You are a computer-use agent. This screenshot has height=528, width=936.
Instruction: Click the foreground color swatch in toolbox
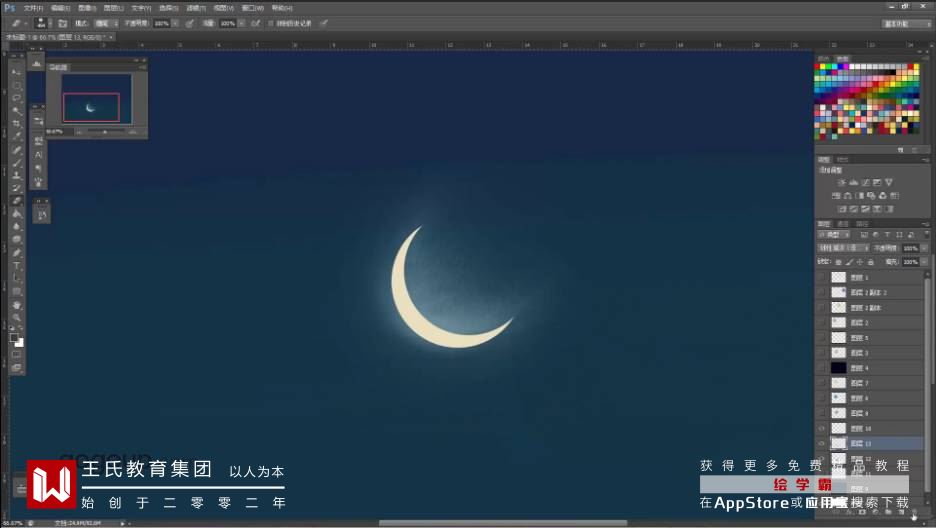click(14, 338)
